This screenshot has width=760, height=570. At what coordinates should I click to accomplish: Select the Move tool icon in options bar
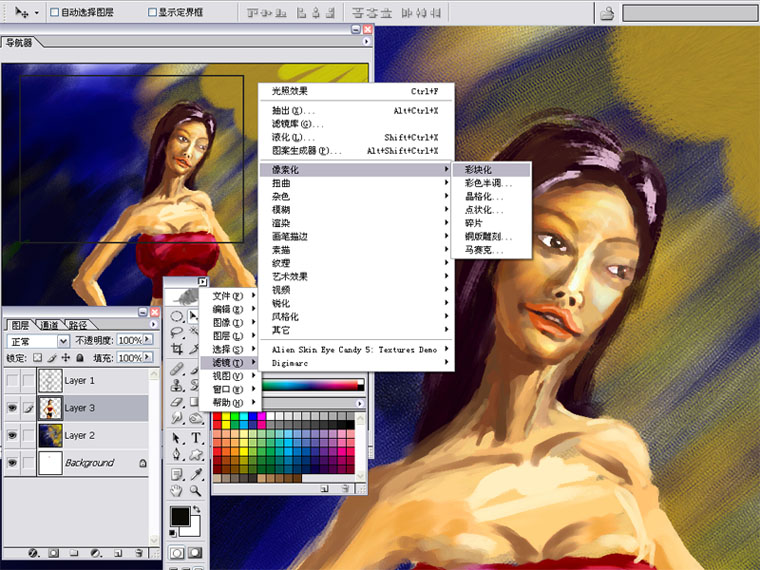point(22,12)
